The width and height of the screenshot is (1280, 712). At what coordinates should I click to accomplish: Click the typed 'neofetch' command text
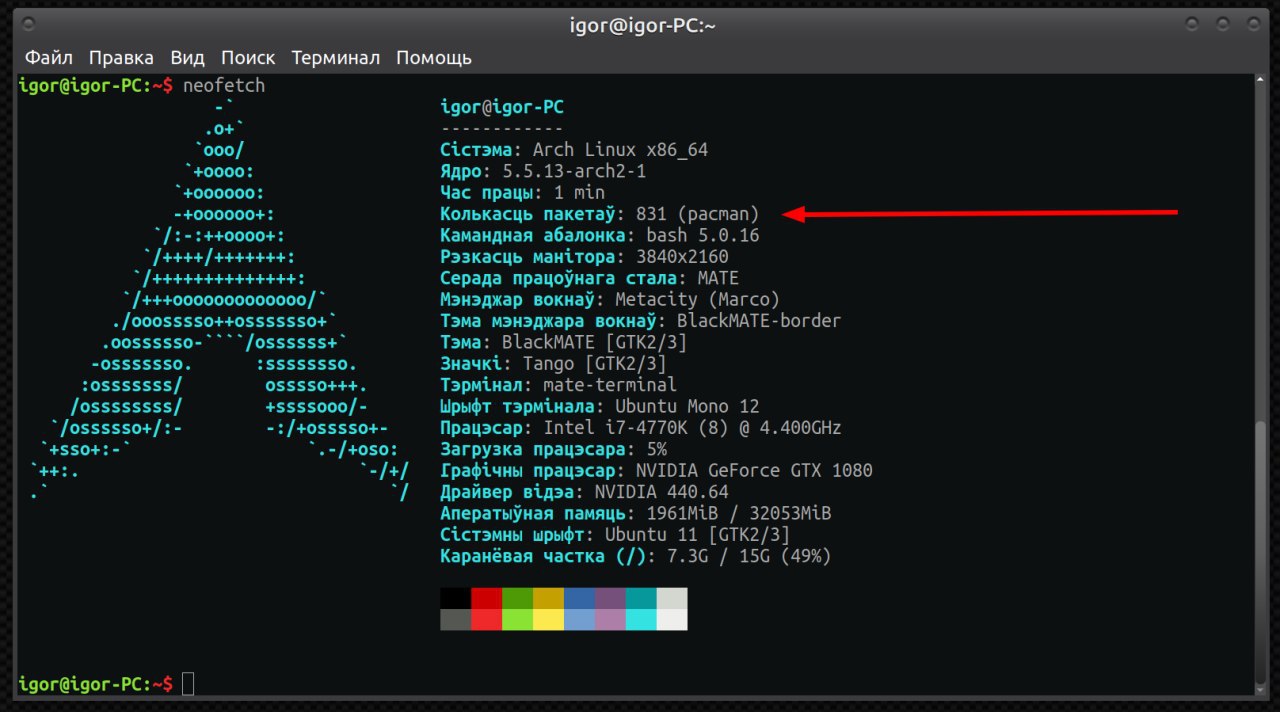coord(224,86)
